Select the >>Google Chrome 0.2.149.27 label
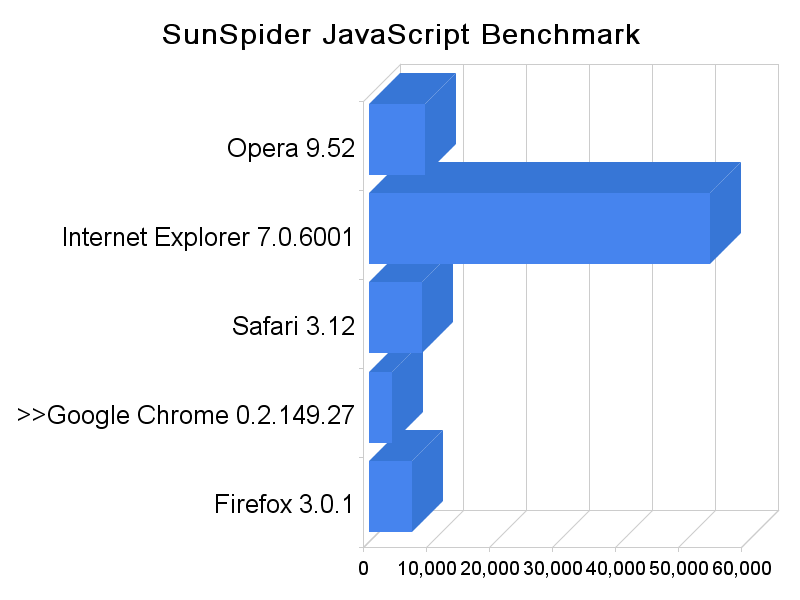Viewport: 800px width, 600px height. (186, 415)
